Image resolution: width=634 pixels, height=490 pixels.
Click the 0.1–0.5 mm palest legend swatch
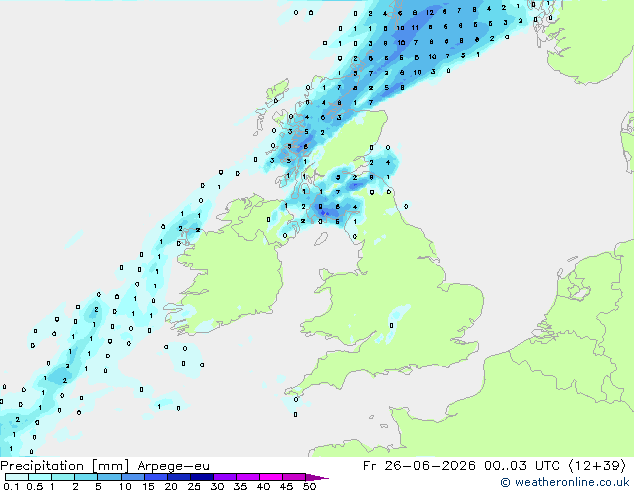tap(17, 477)
